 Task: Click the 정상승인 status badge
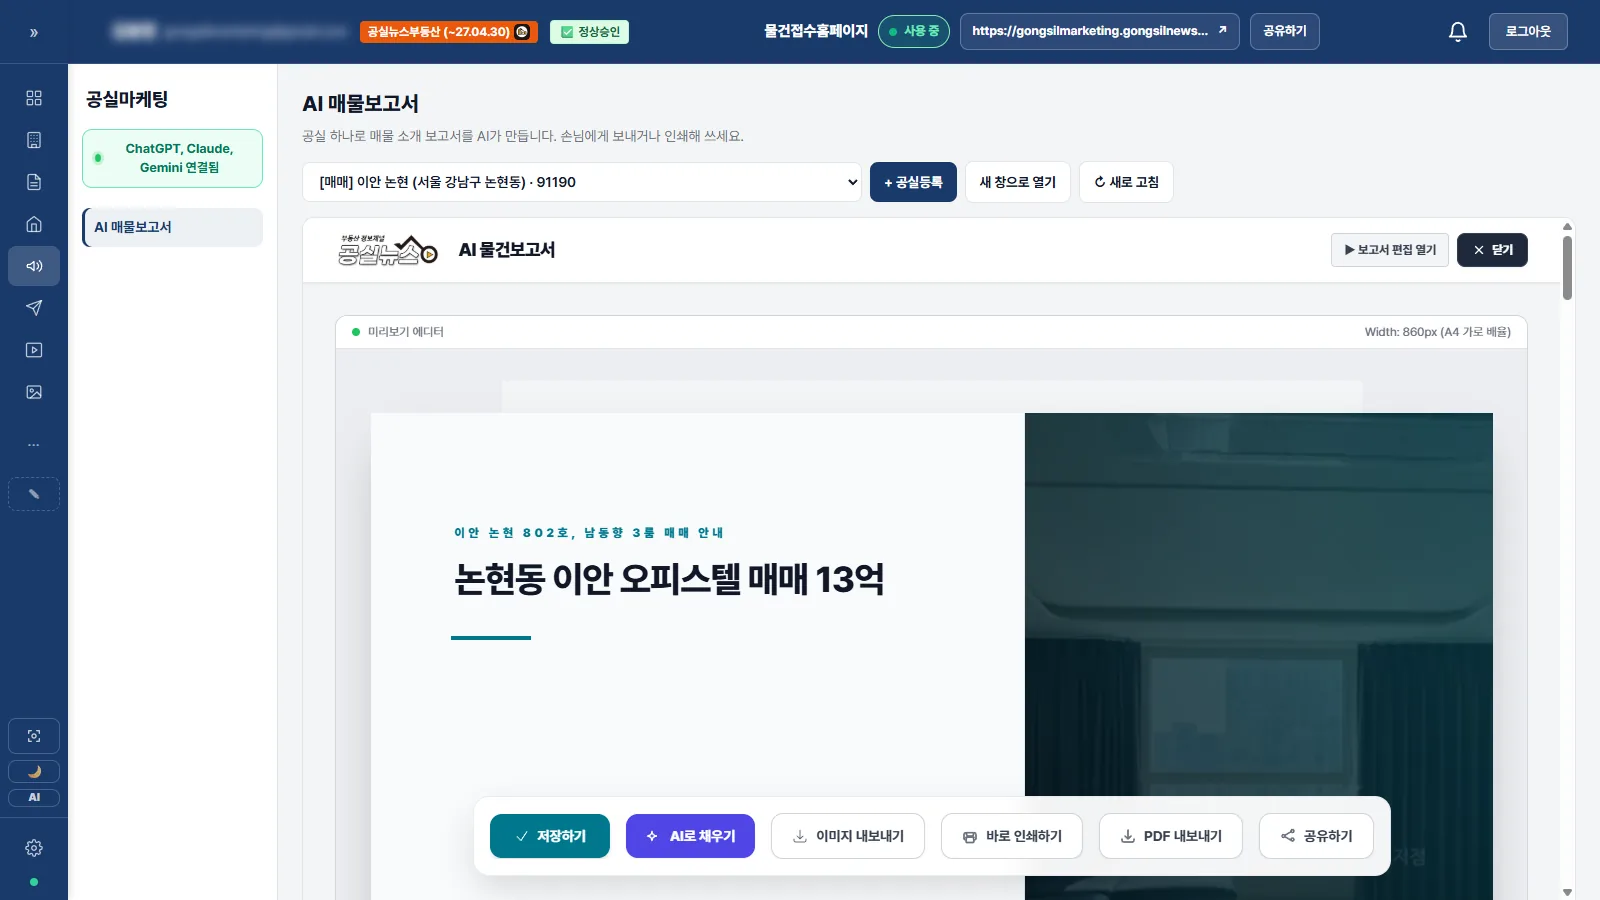(x=589, y=32)
